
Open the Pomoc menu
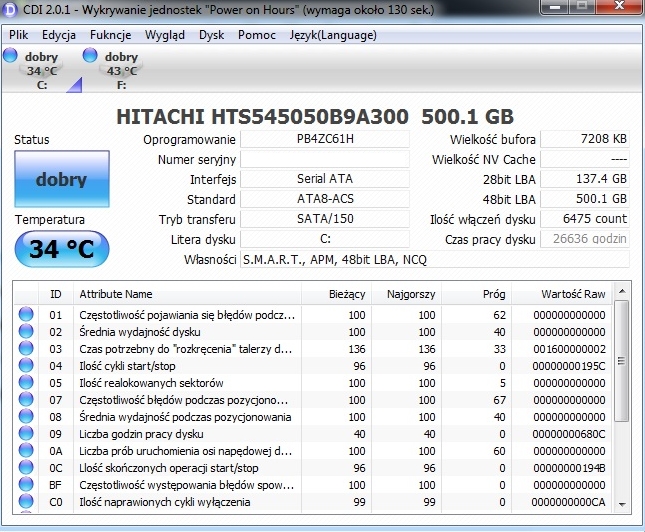click(257, 35)
